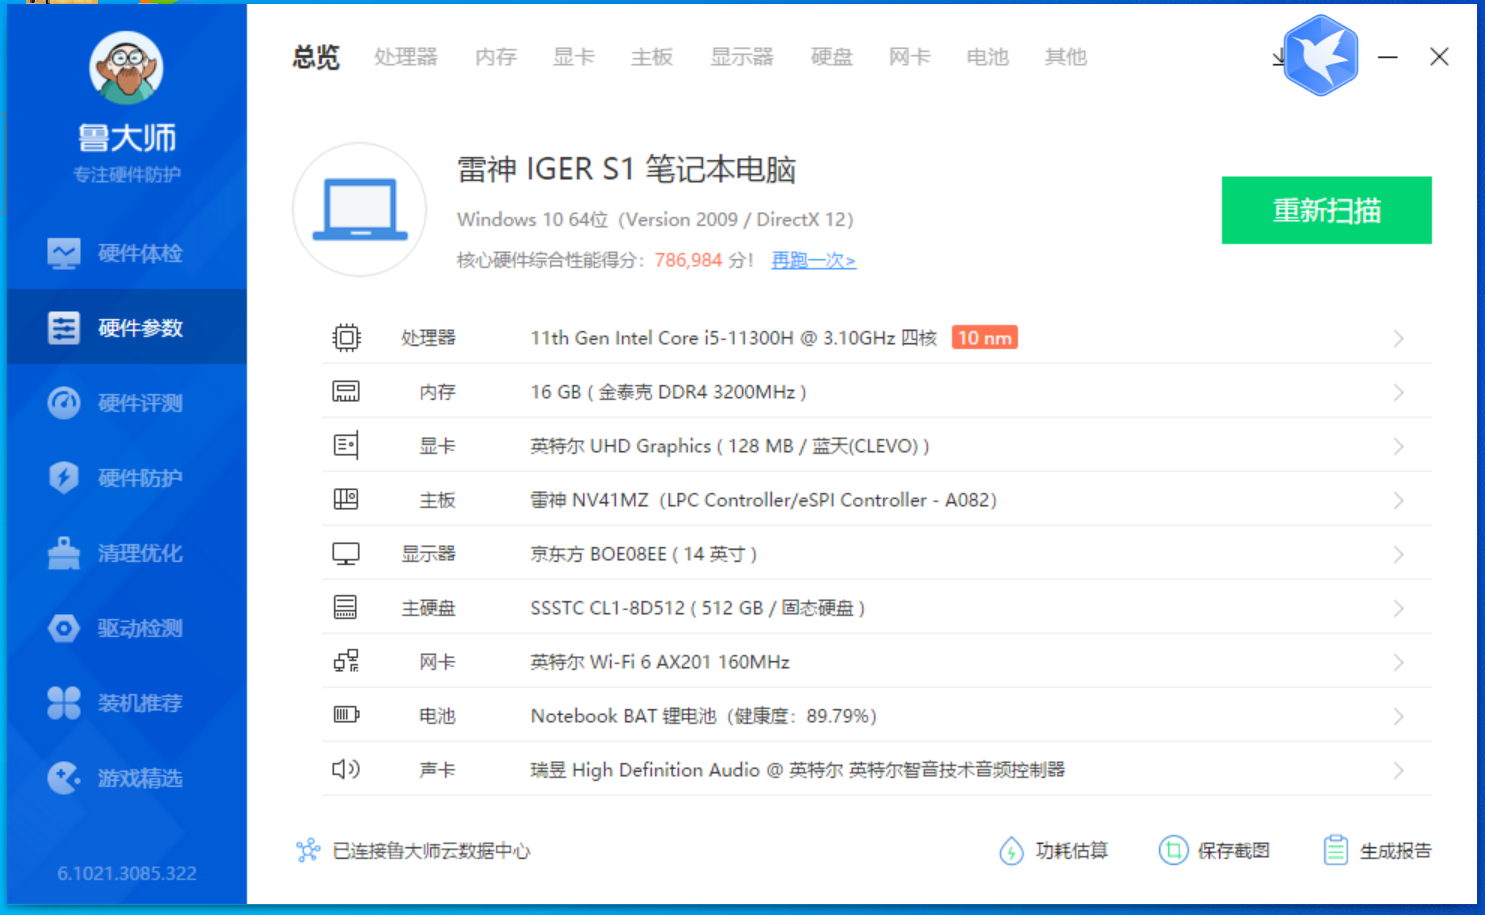
Task: Switch to the 显卡 tab
Action: coord(574,57)
